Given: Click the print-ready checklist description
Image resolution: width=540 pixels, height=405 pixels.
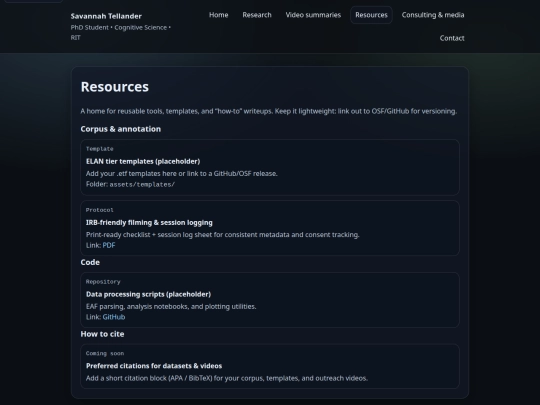Looking at the screenshot, I should 222,235.
